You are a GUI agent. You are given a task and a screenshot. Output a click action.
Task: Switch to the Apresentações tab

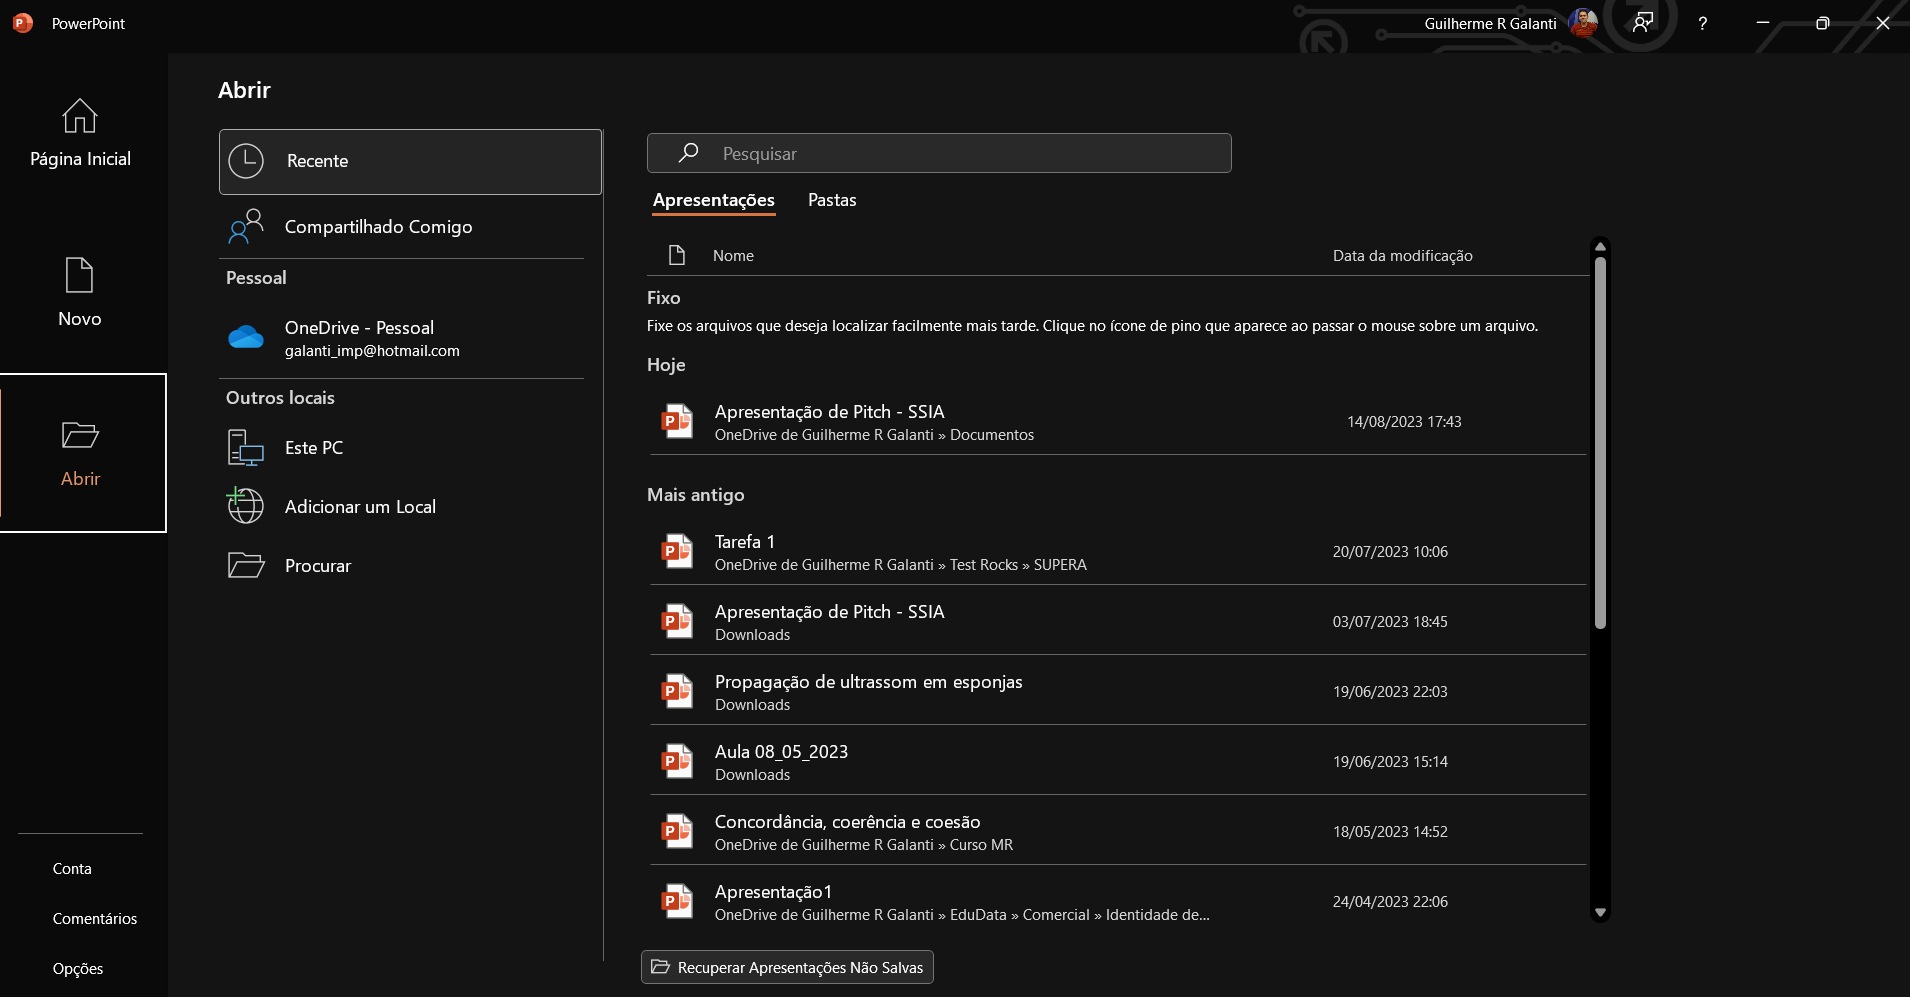pyautogui.click(x=714, y=200)
